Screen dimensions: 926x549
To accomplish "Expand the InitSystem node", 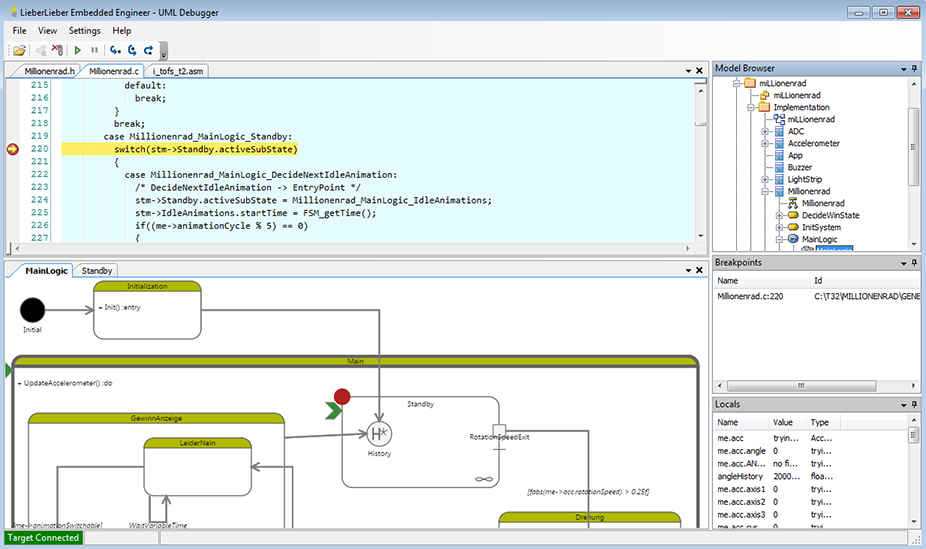I will point(780,227).
